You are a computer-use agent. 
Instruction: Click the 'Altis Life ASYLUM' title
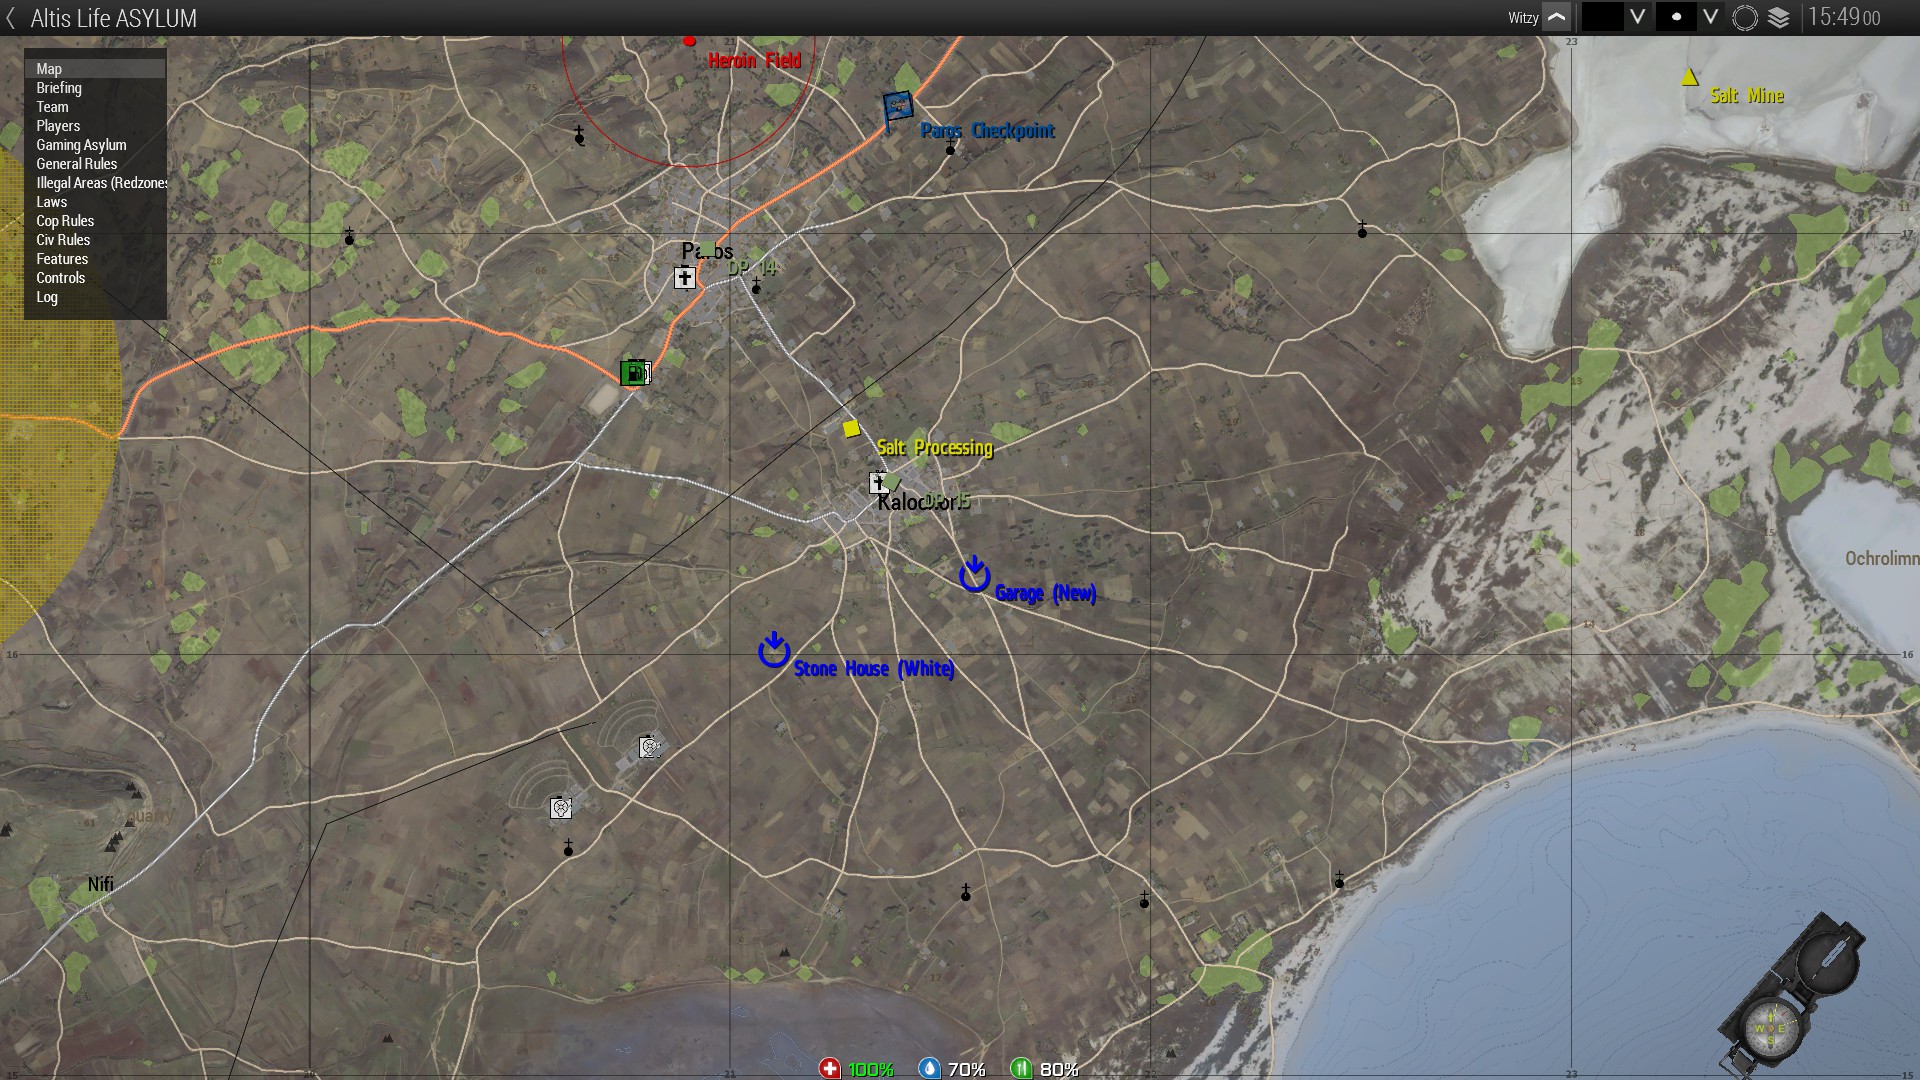(113, 18)
